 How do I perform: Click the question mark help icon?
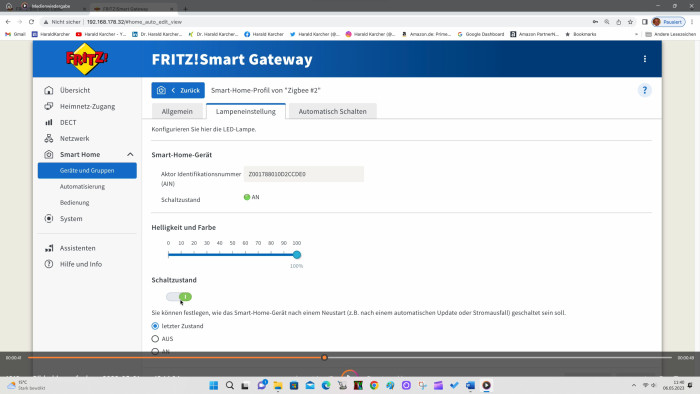point(644,90)
